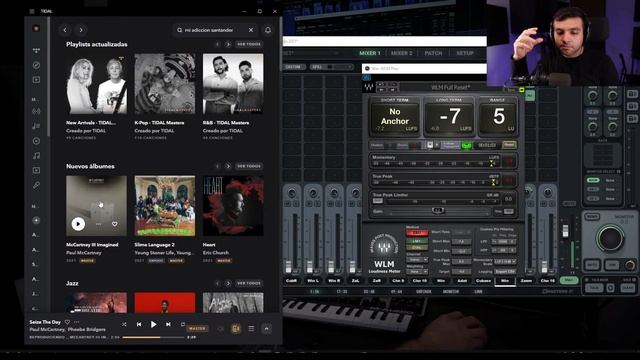Select the red EBU method button in WLM

pyautogui.click(x=417, y=233)
